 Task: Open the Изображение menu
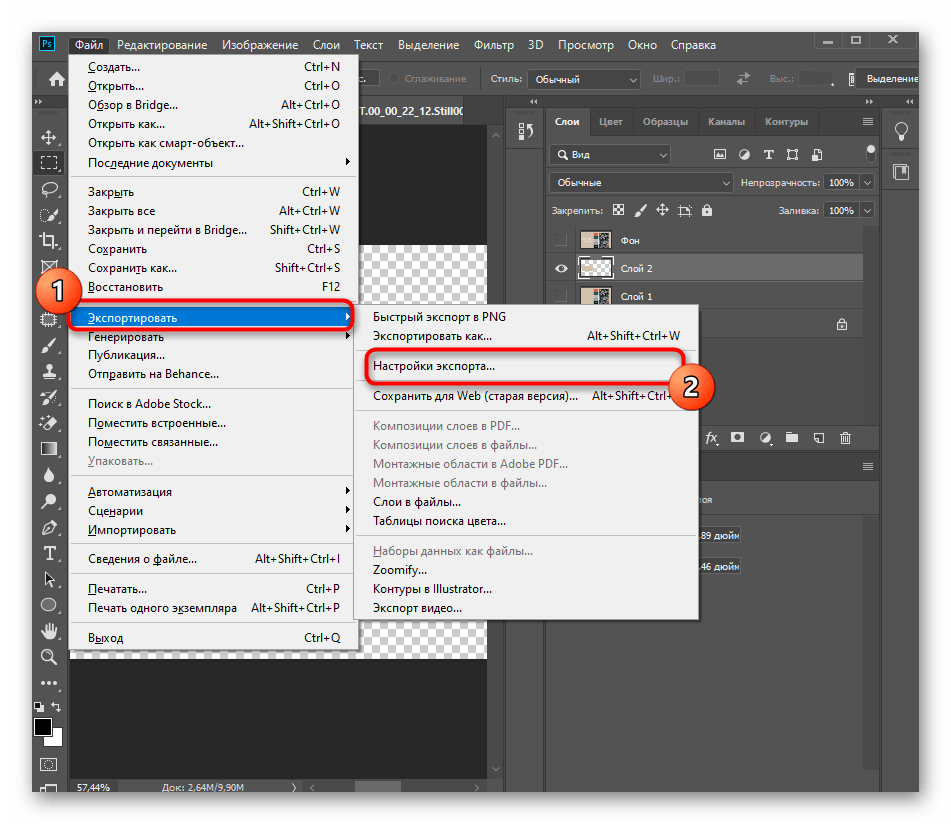pyautogui.click(x=260, y=45)
